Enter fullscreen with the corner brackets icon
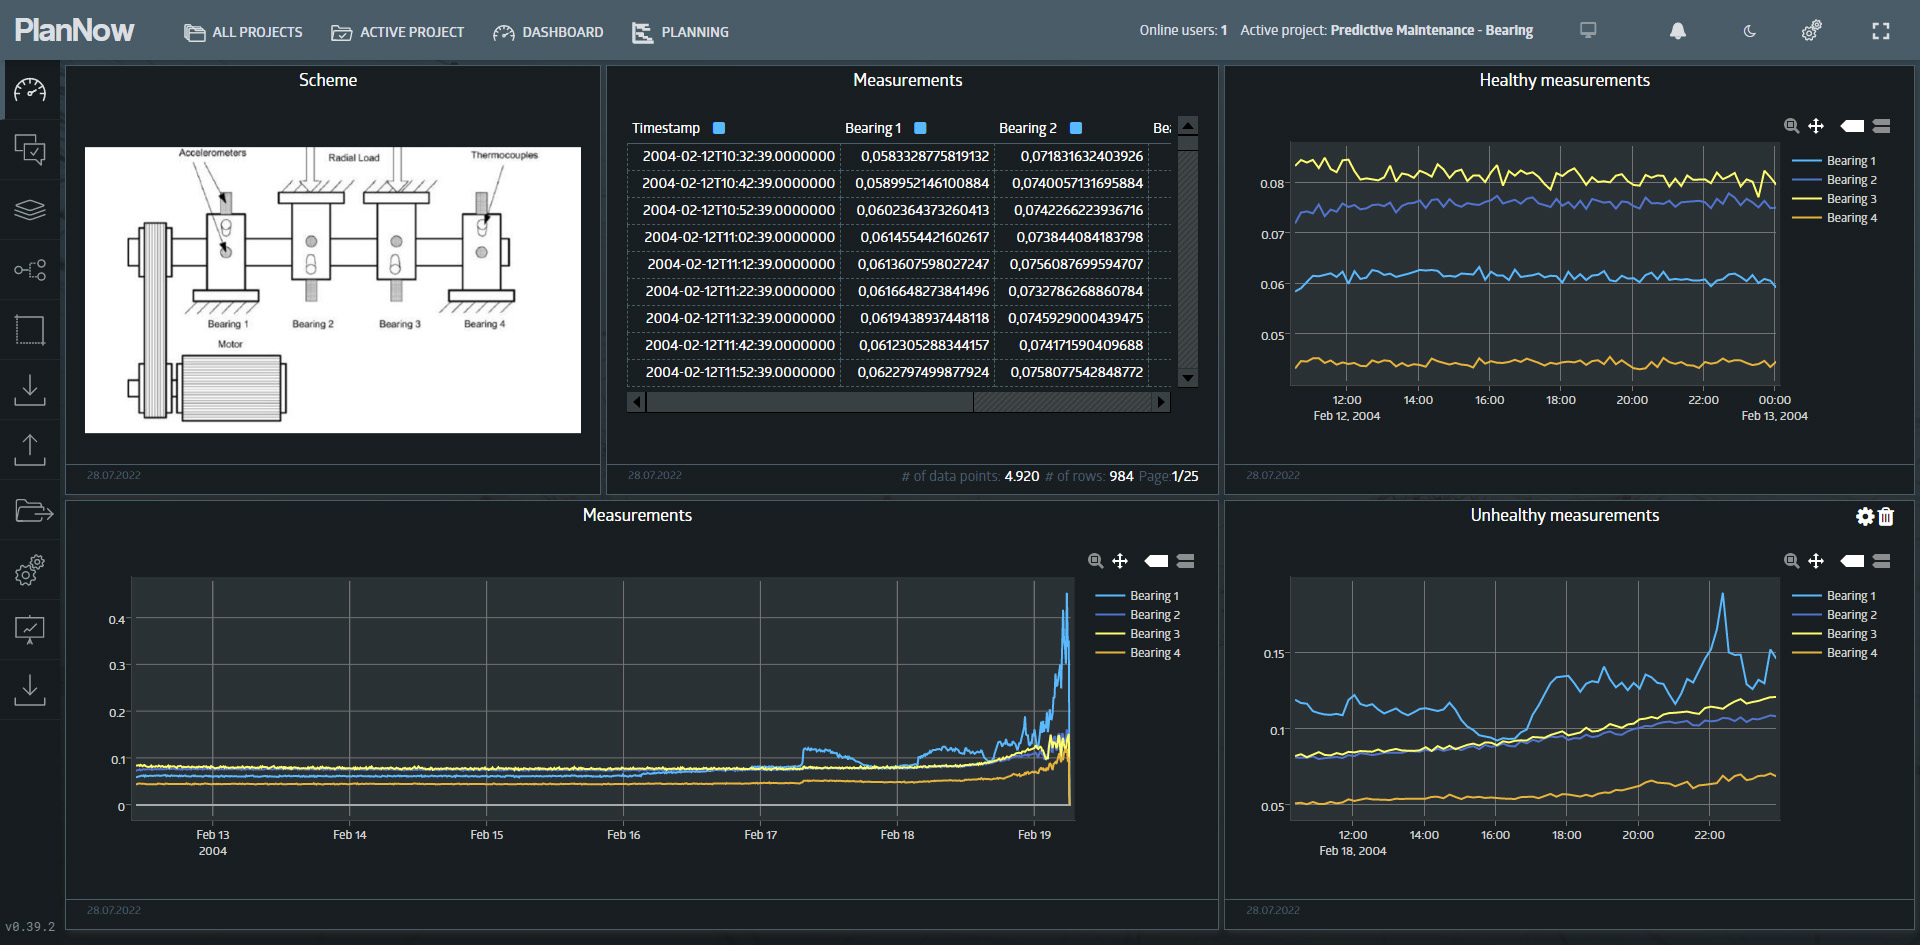This screenshot has height=945, width=1920. [1881, 31]
